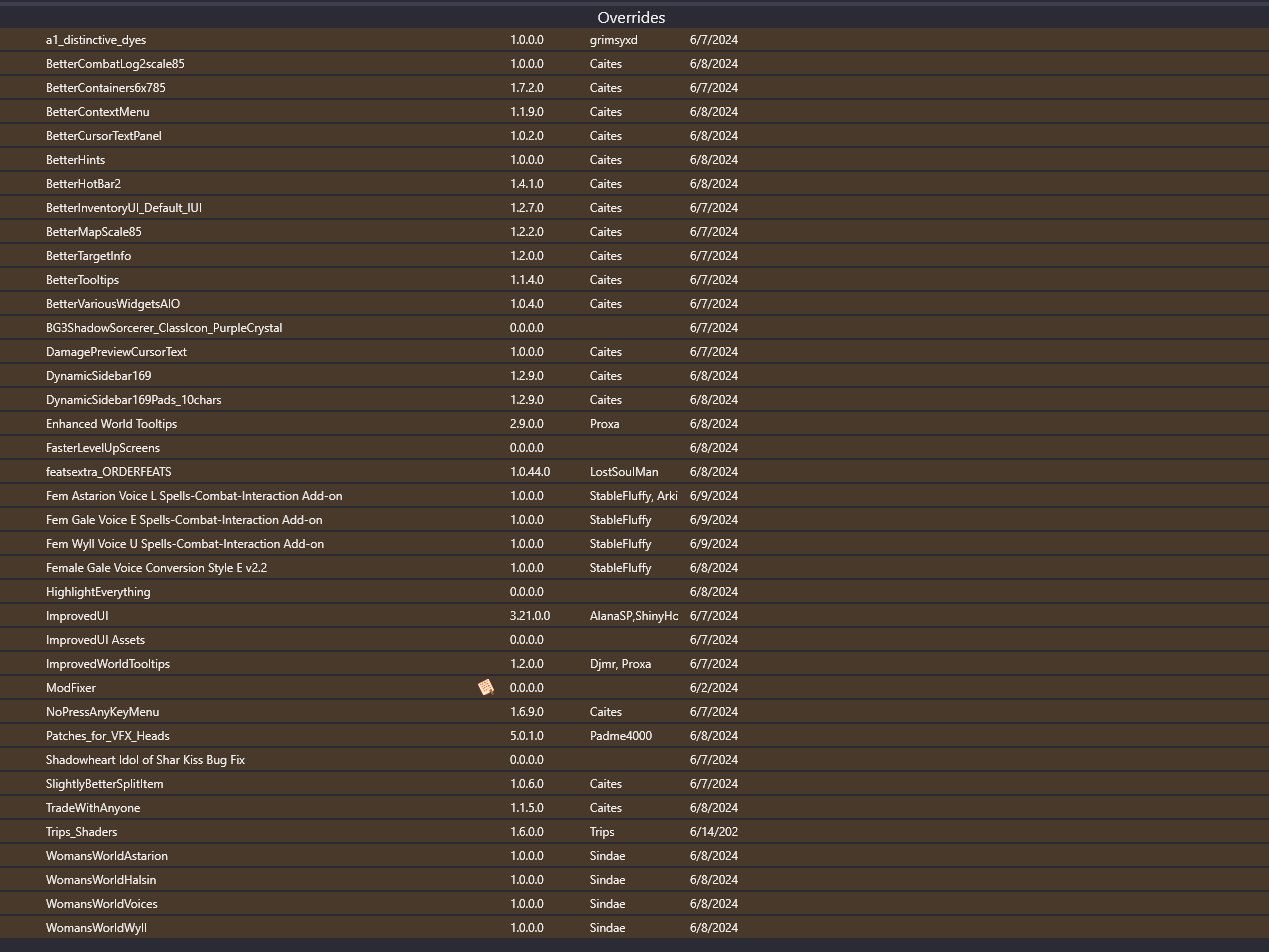Select the Enhanced World Tooltips mod entry
The width and height of the screenshot is (1269, 952).
coord(111,424)
